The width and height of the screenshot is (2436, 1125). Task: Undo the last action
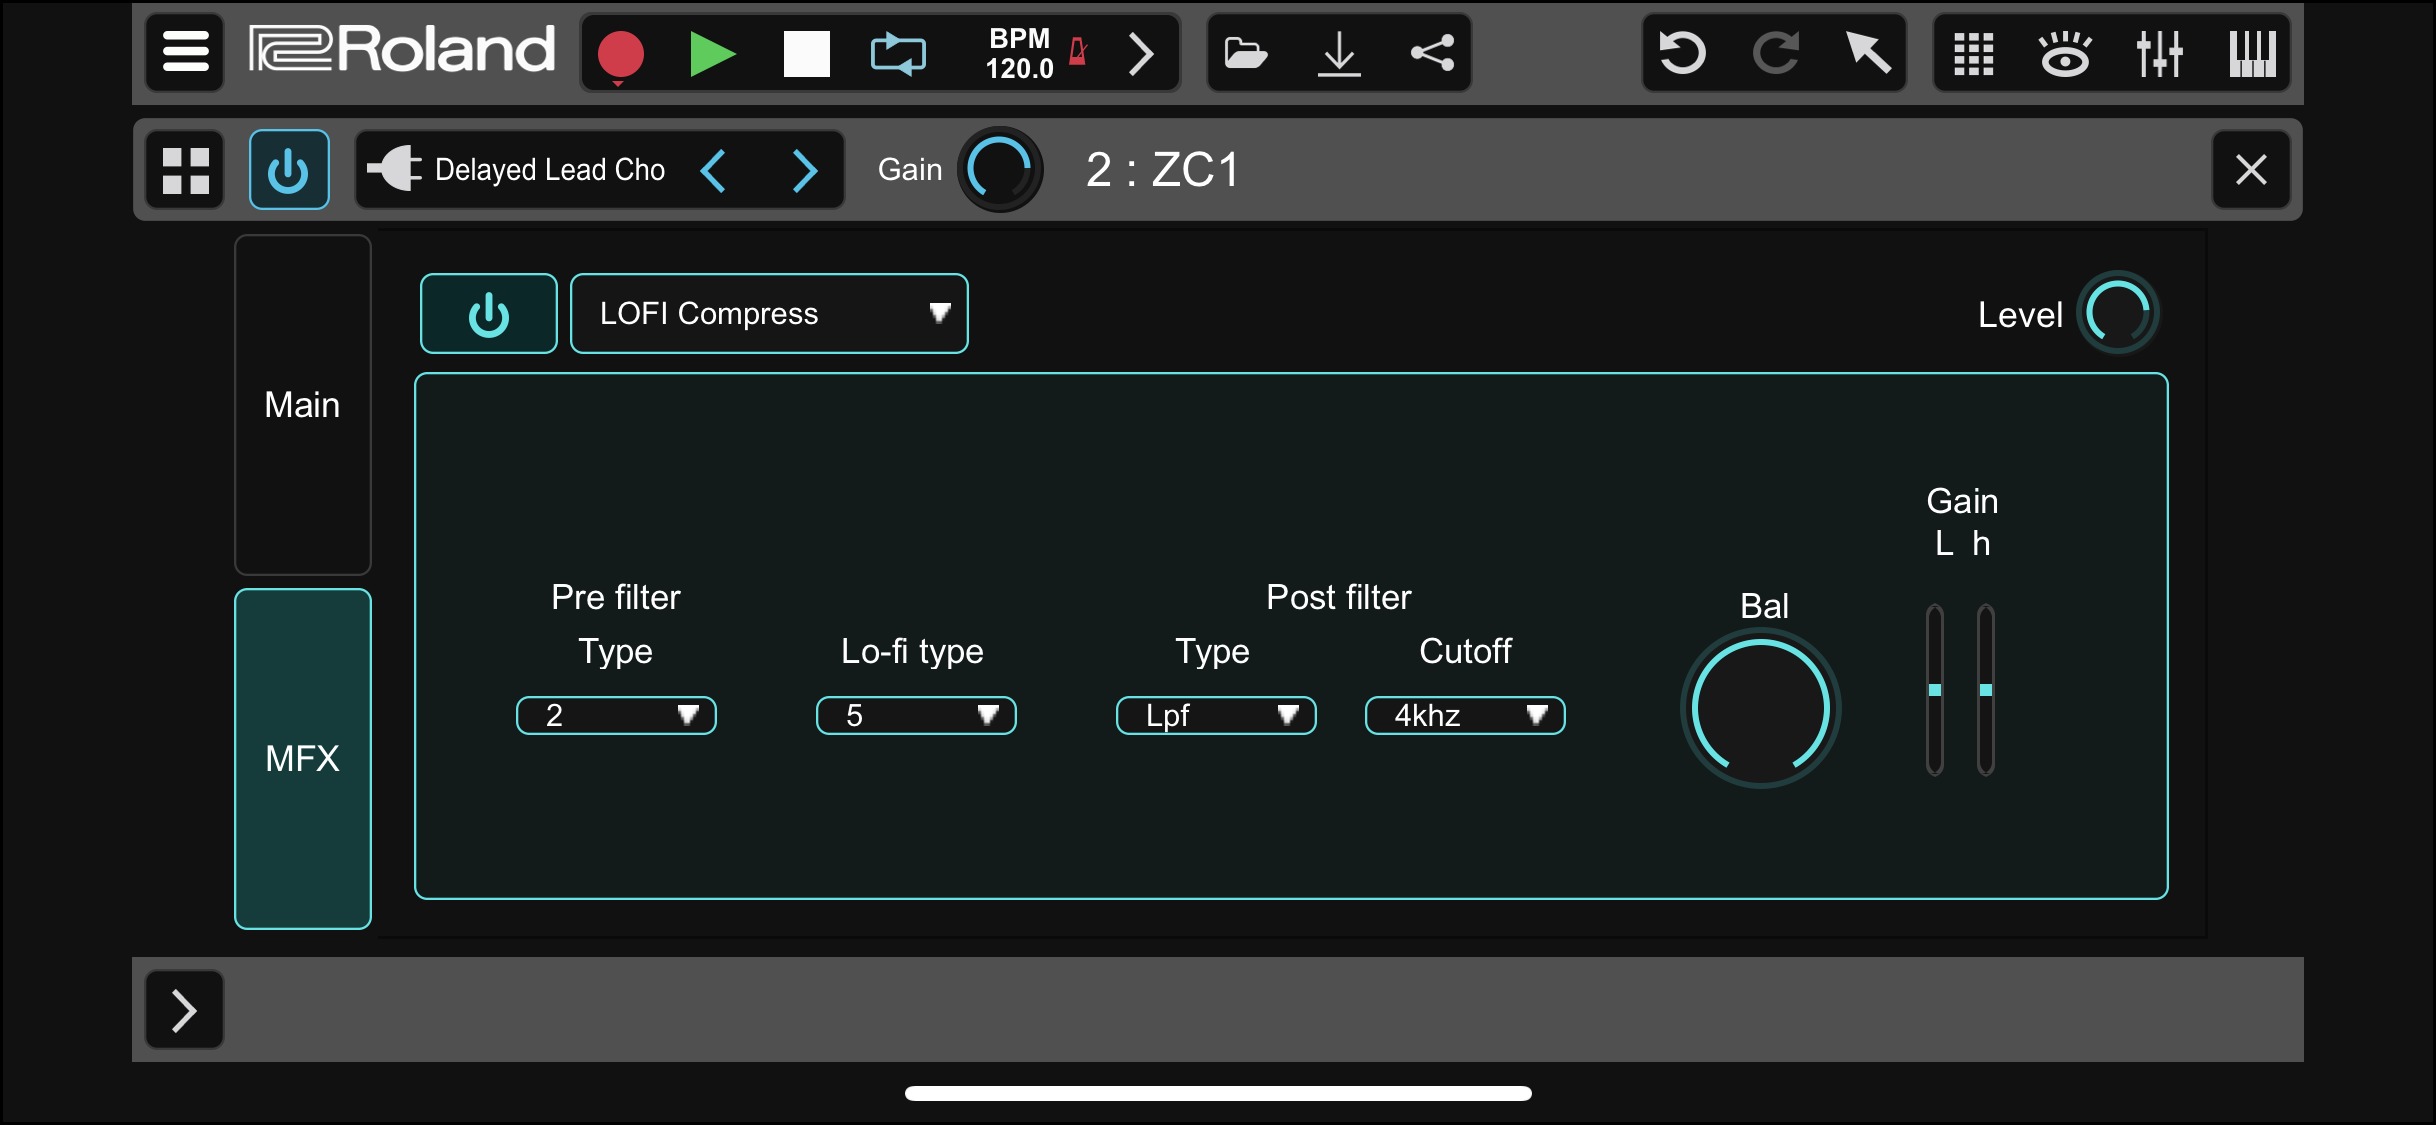coord(1682,53)
